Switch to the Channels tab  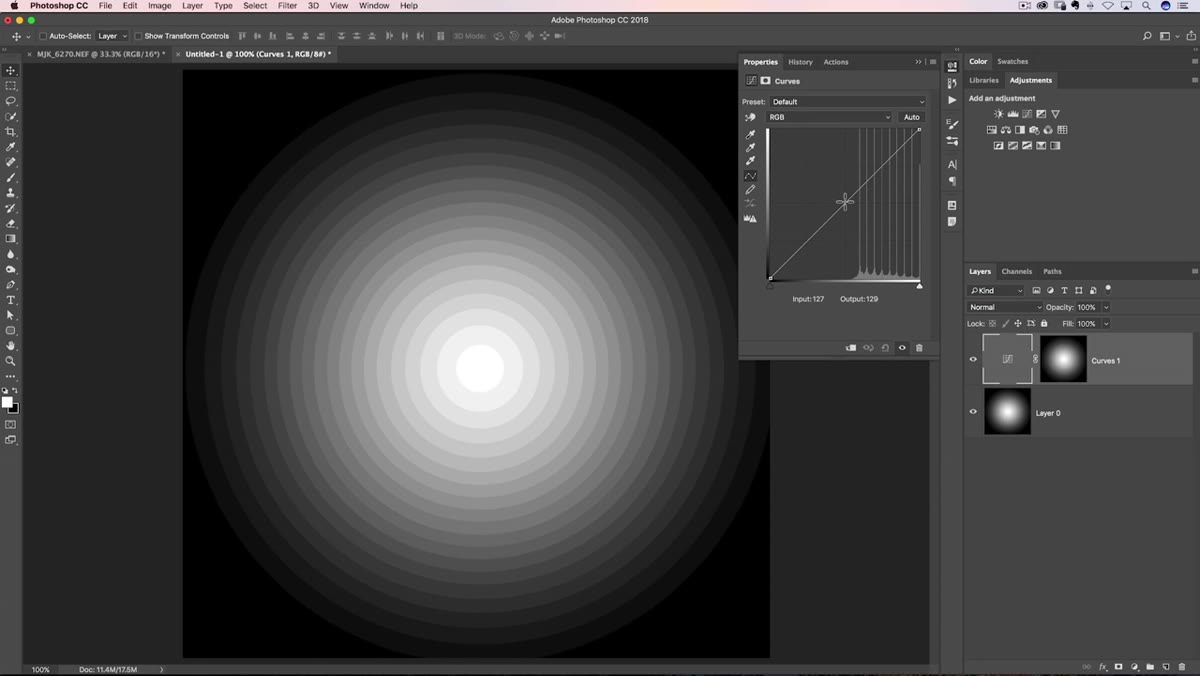[x=1016, y=271]
